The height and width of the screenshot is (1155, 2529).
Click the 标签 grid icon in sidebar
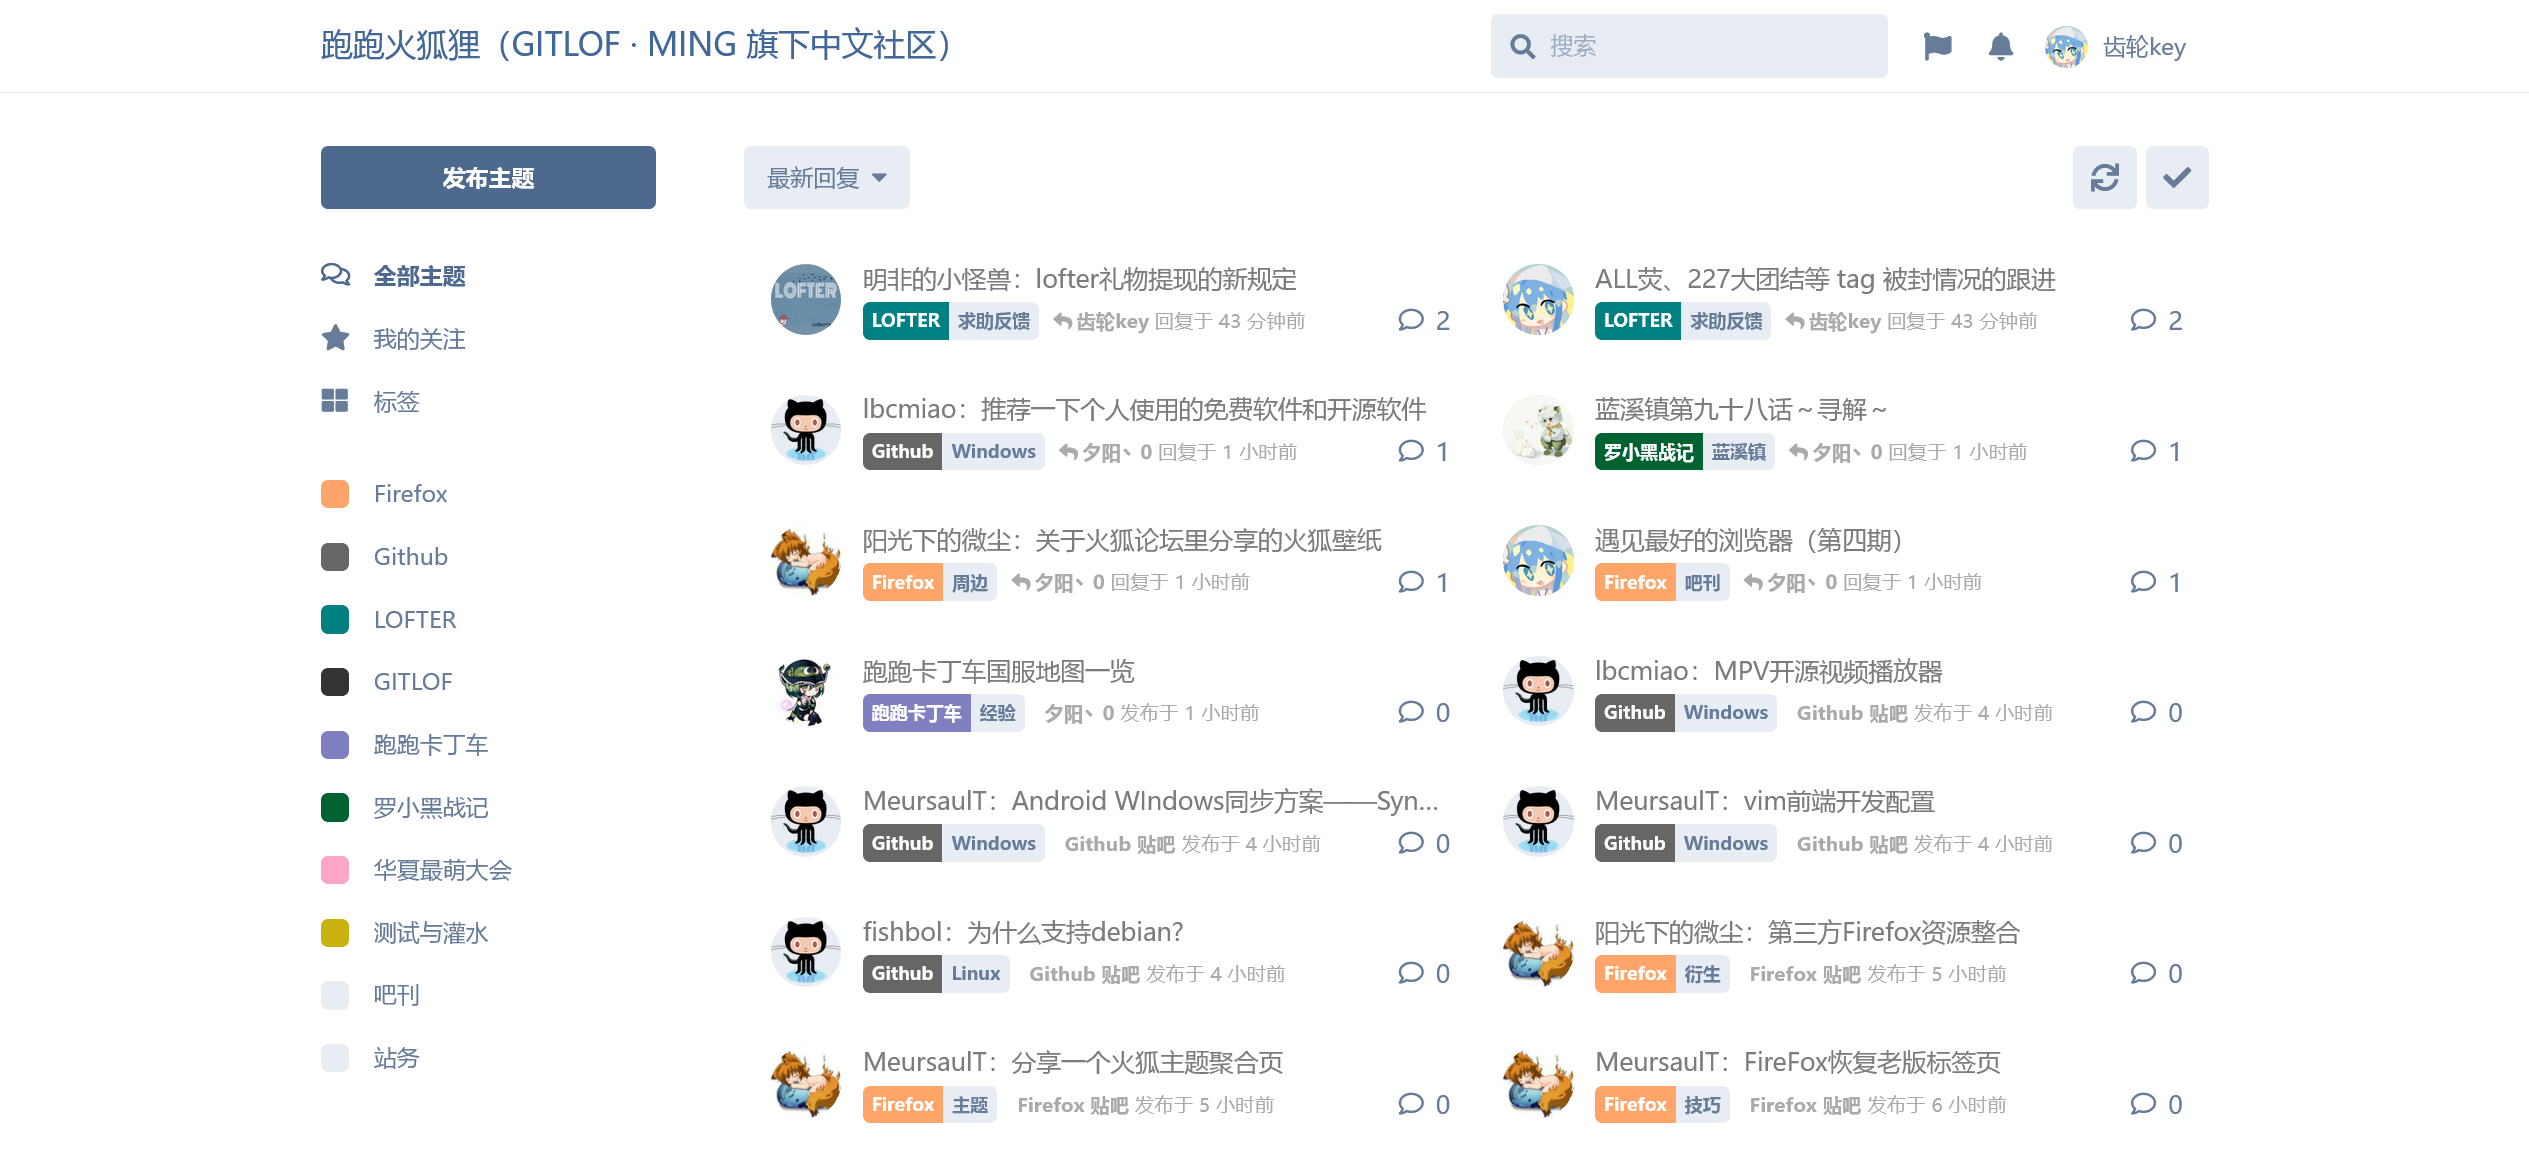[x=335, y=401]
